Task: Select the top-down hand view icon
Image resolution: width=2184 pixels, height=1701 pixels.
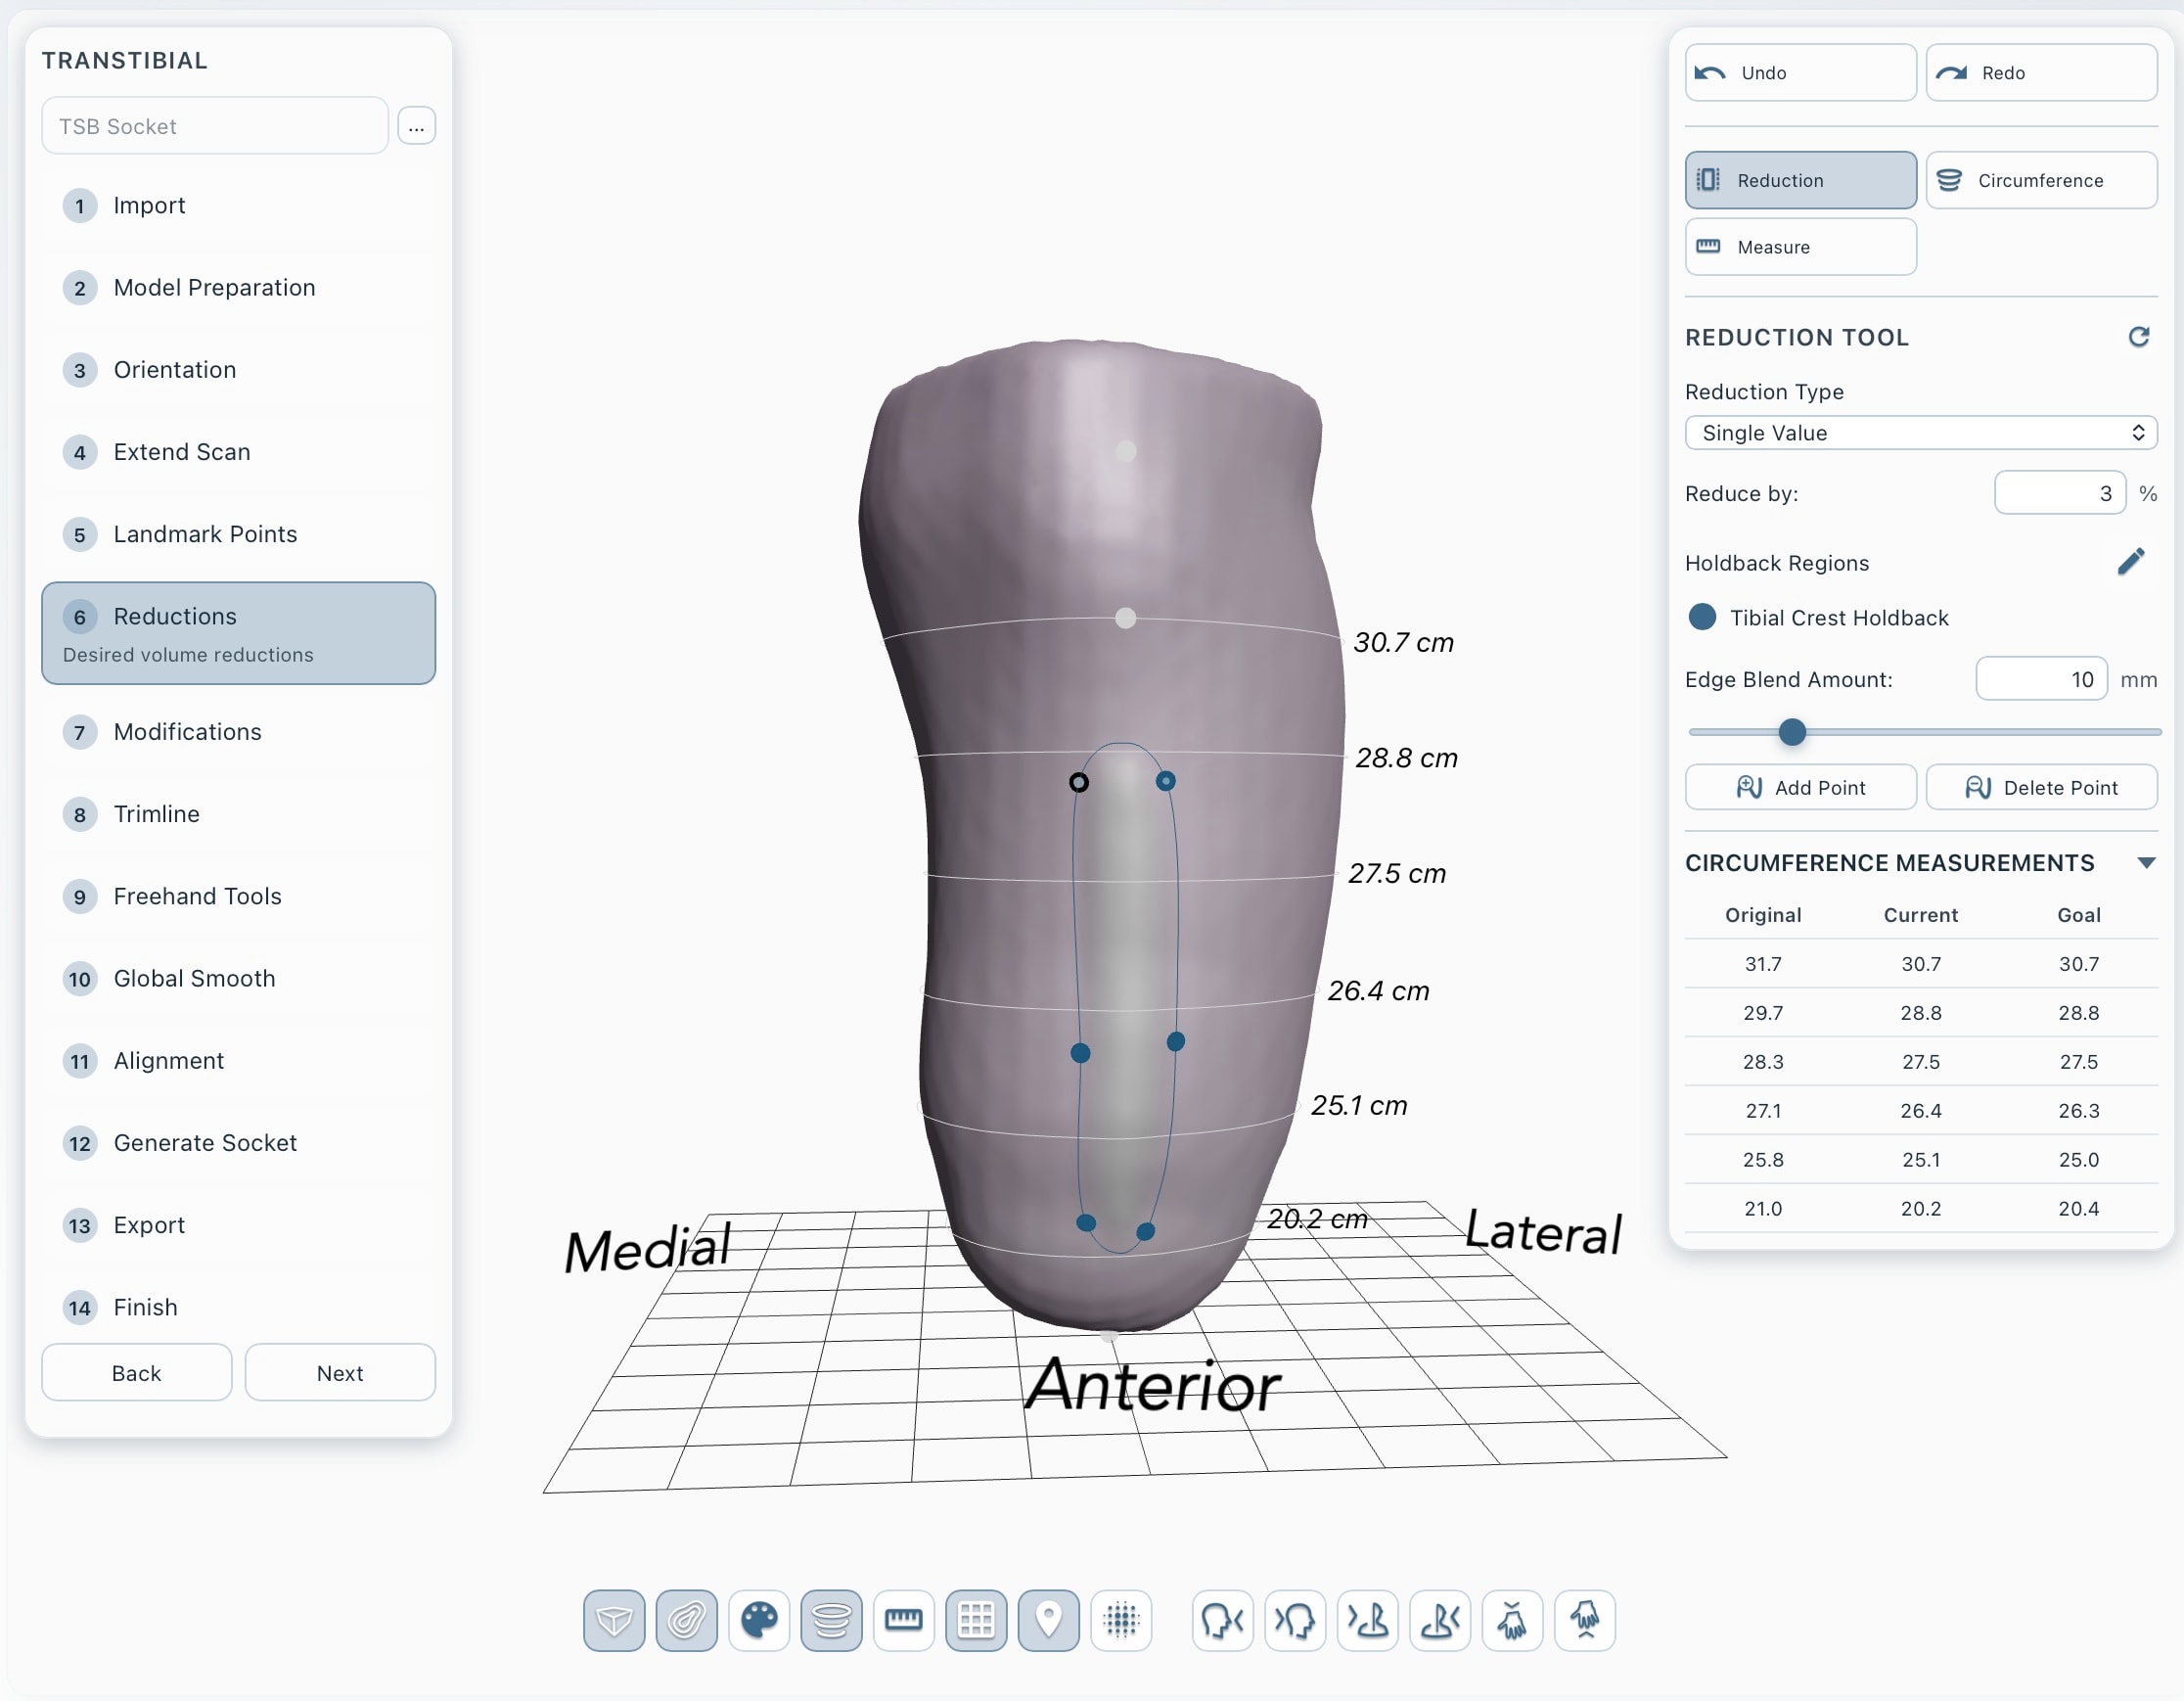Action: 1512,1619
